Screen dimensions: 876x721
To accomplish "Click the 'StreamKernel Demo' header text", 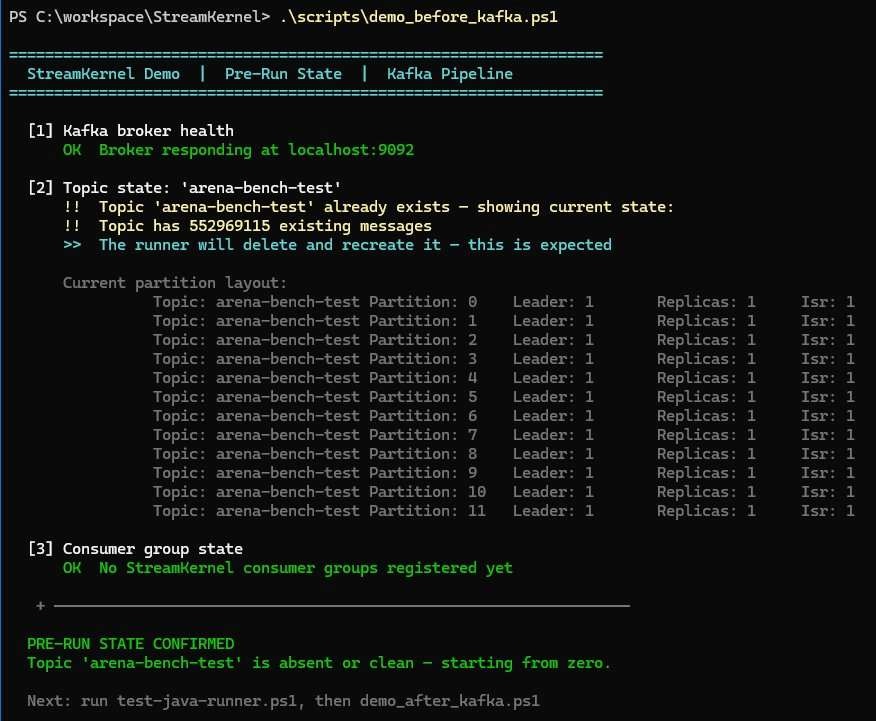I will pyautogui.click(x=103, y=74).
